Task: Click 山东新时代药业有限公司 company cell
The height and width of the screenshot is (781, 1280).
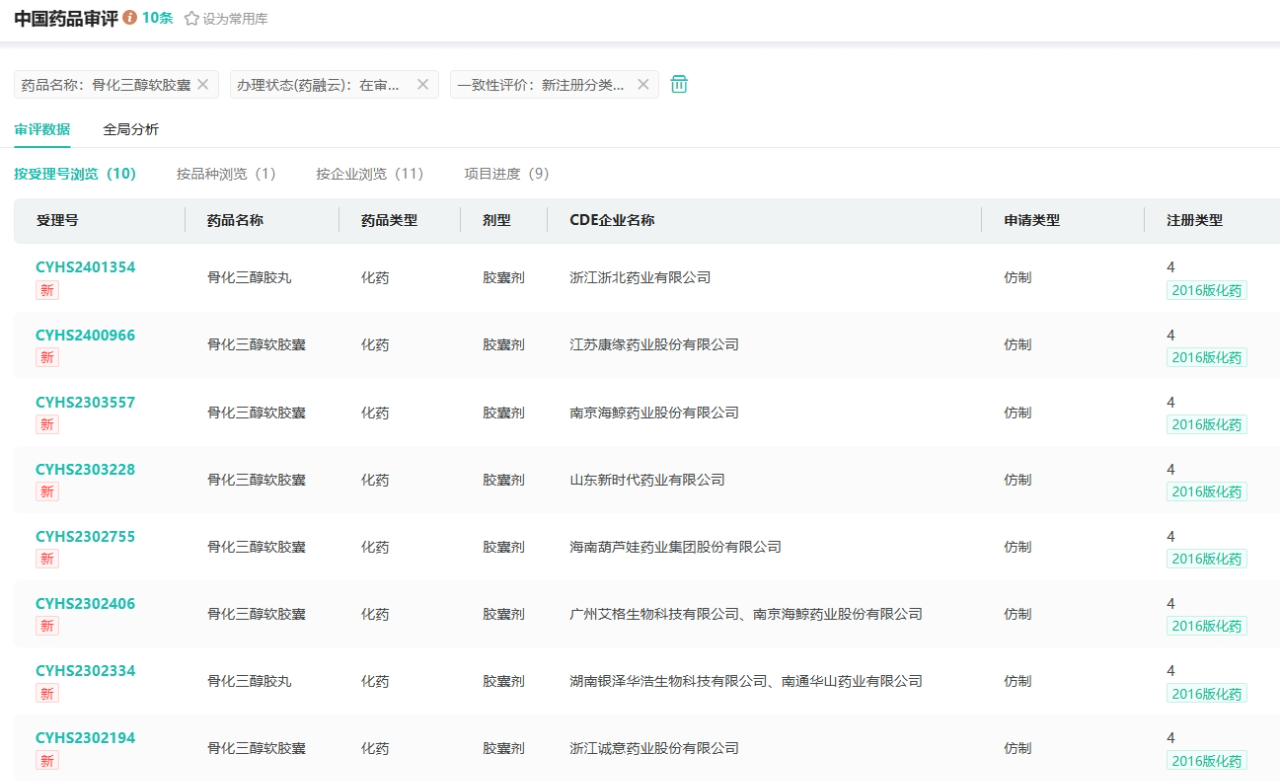Action: [647, 480]
